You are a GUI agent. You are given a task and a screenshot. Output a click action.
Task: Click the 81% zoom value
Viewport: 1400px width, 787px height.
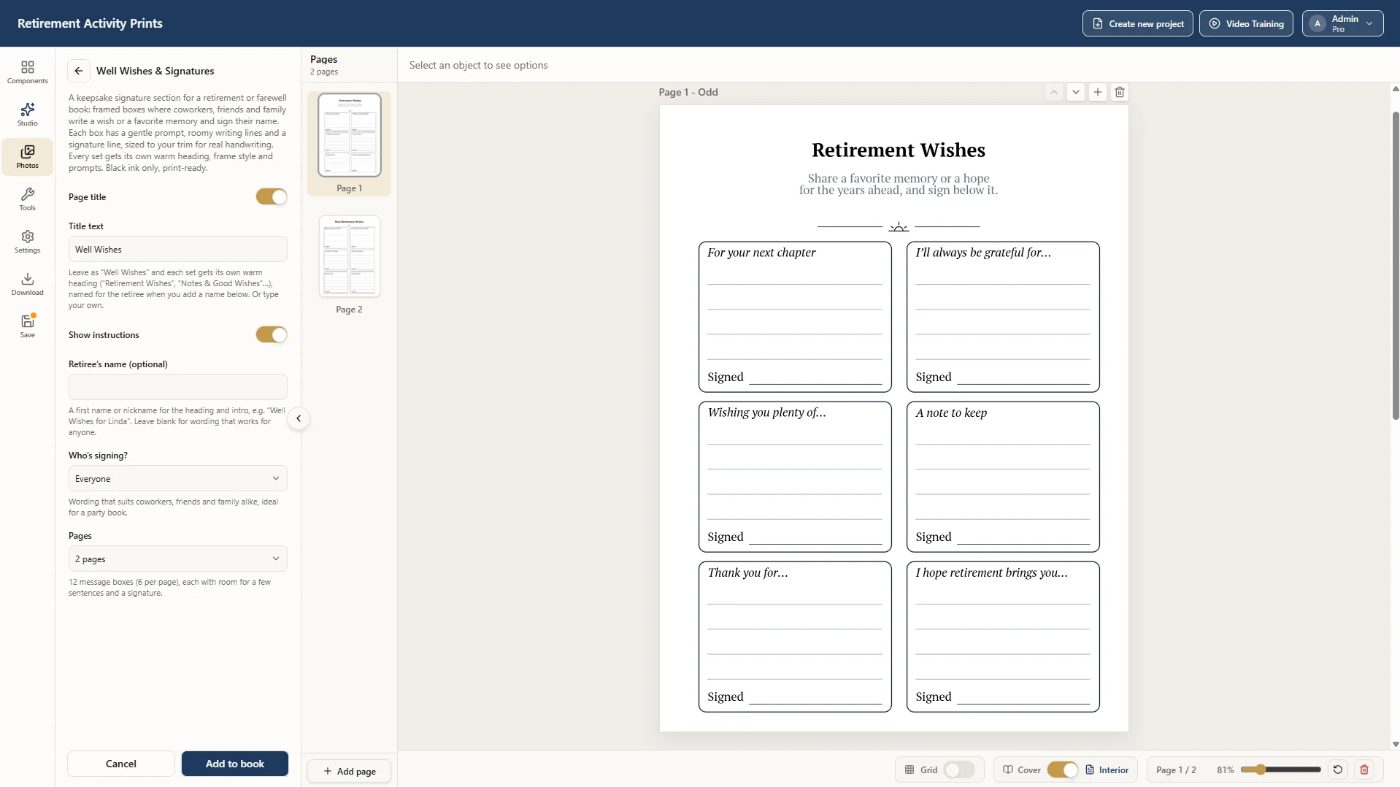click(1225, 770)
